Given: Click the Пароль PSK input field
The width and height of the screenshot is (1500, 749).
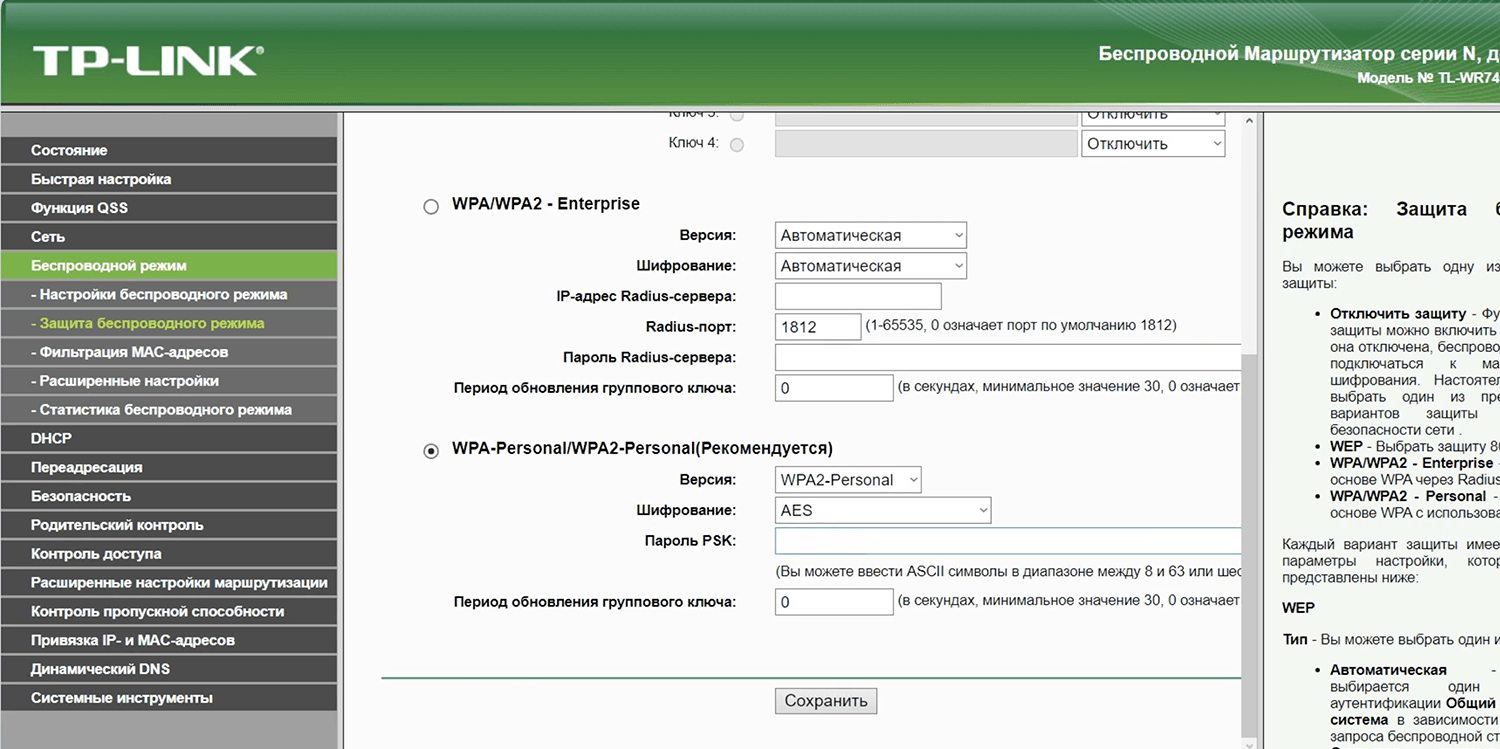Looking at the screenshot, I should [1007, 541].
